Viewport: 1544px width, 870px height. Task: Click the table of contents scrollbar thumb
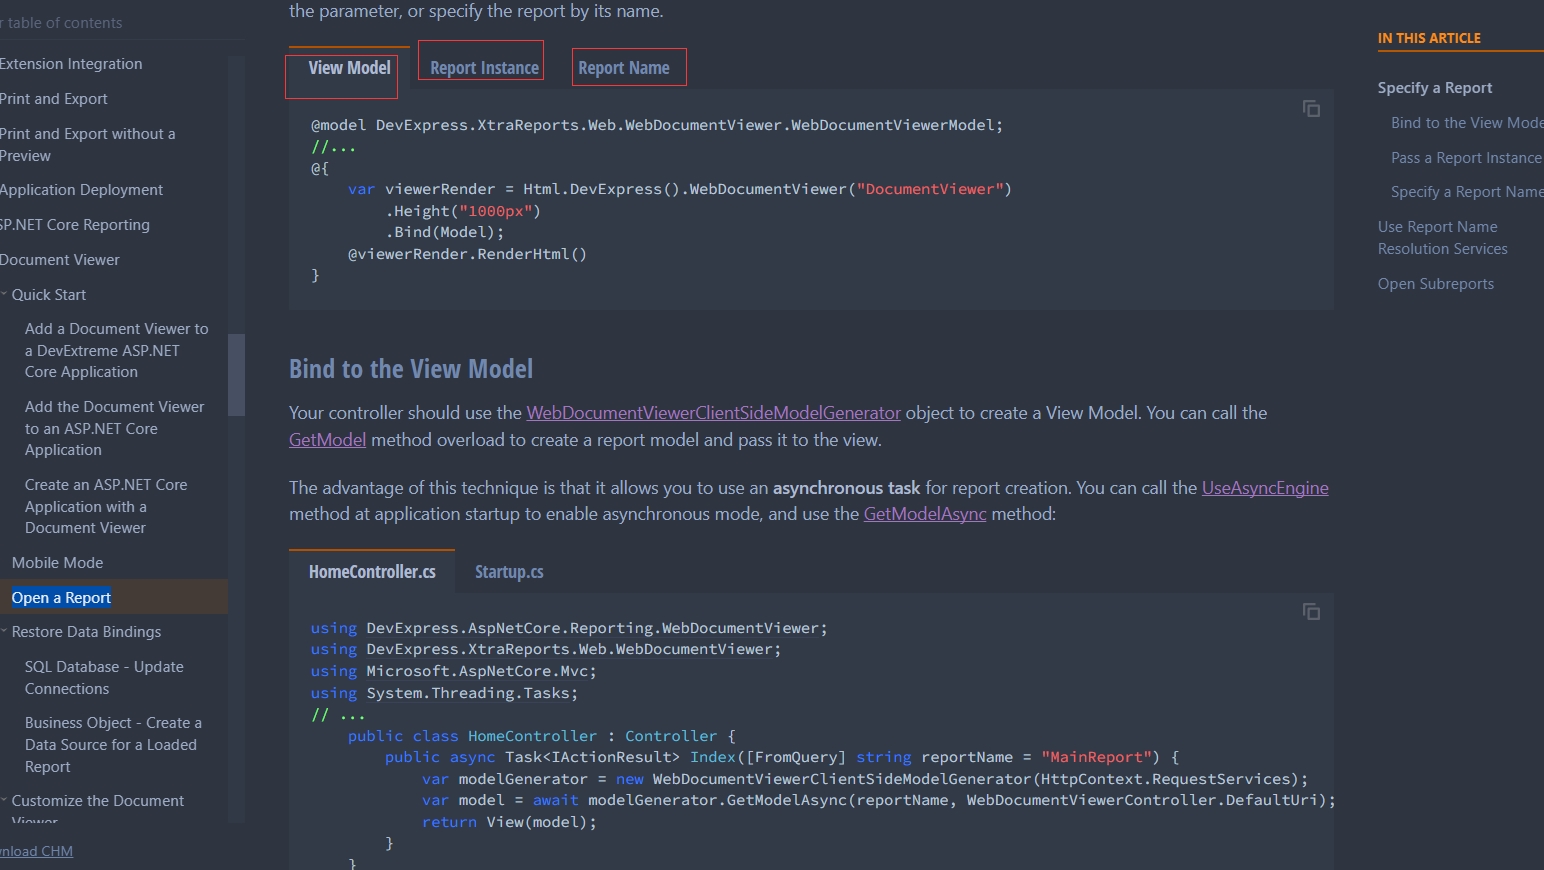236,374
